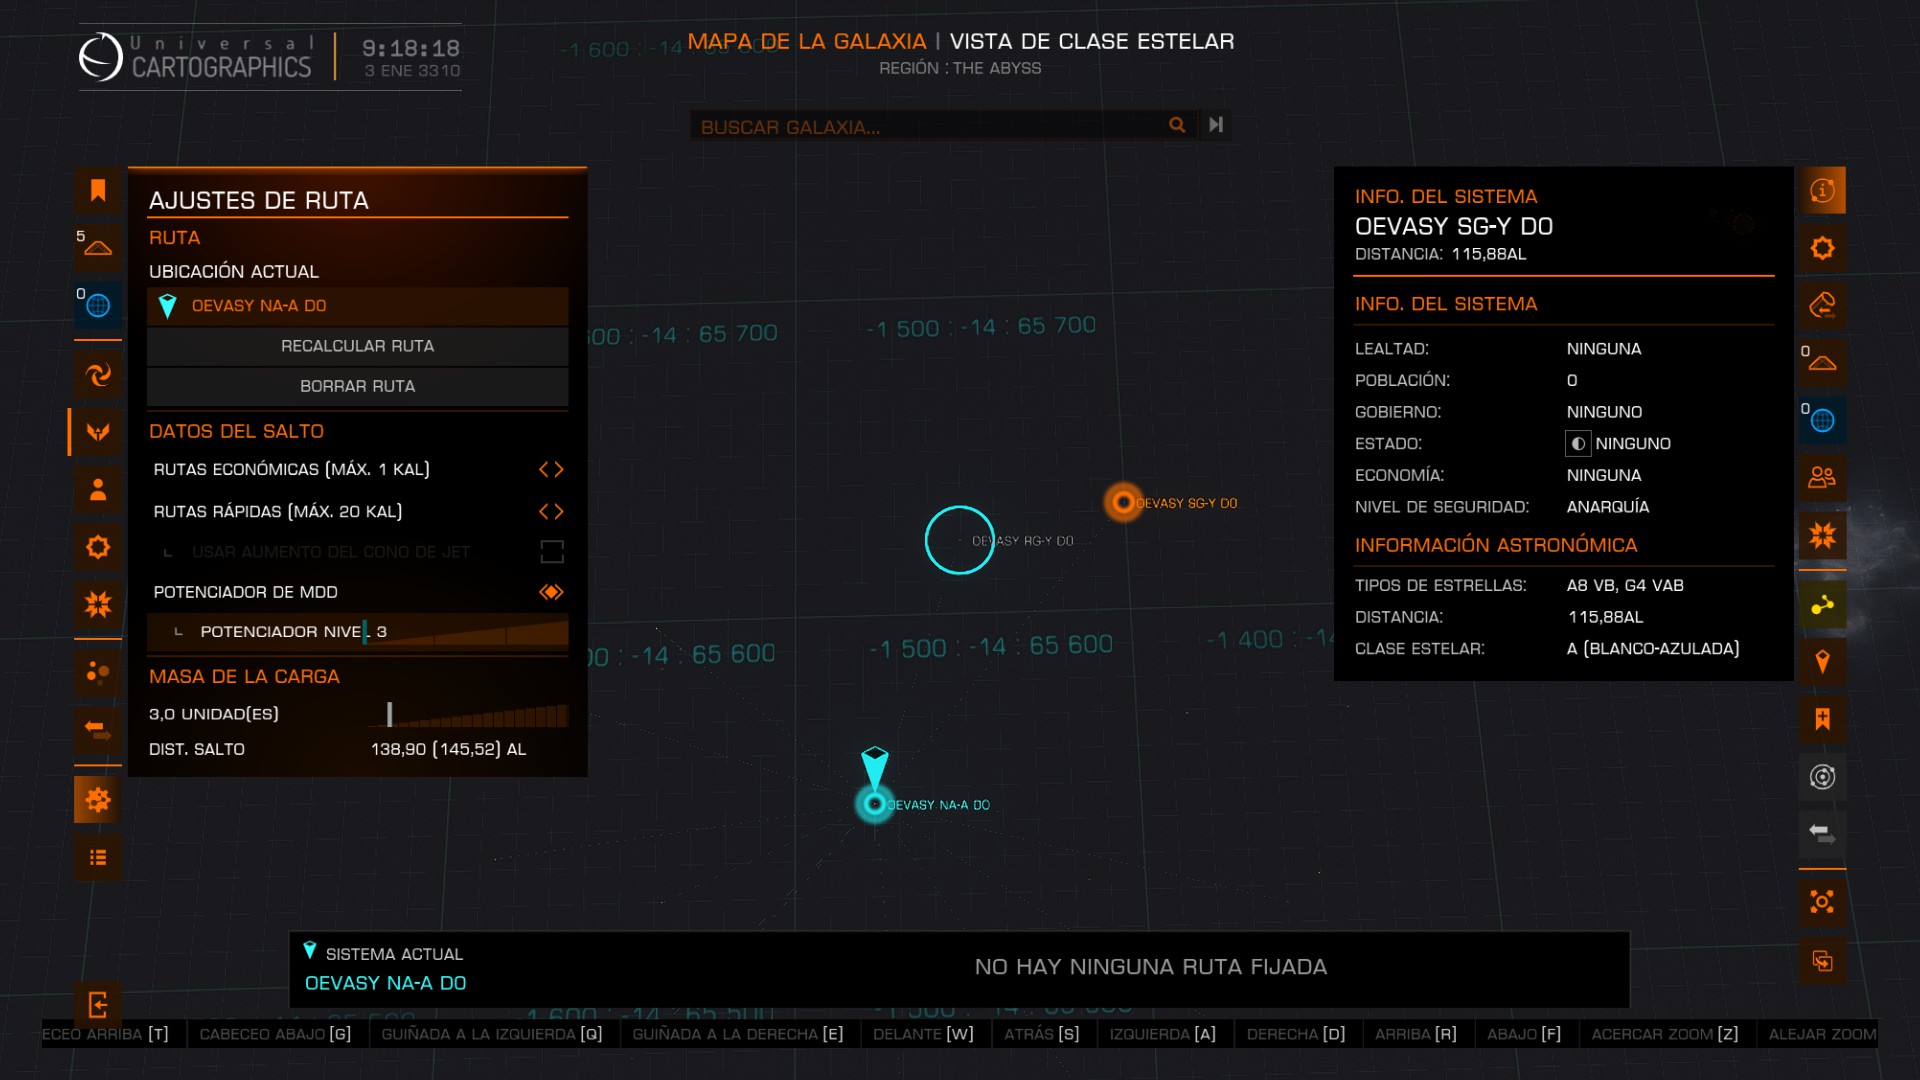1920x1080 pixels.
Task: Open the right sidebar planet scan icon
Action: tap(1822, 305)
